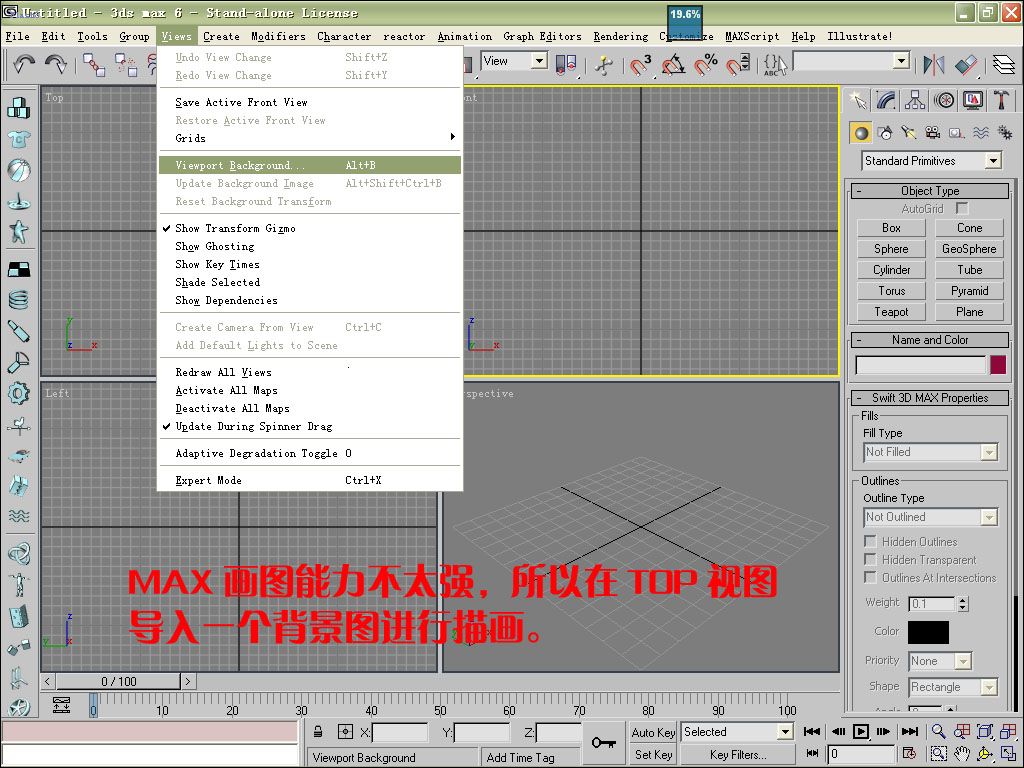Collapse the Object Type rollout
The height and width of the screenshot is (768, 1024).
[x=929, y=191]
